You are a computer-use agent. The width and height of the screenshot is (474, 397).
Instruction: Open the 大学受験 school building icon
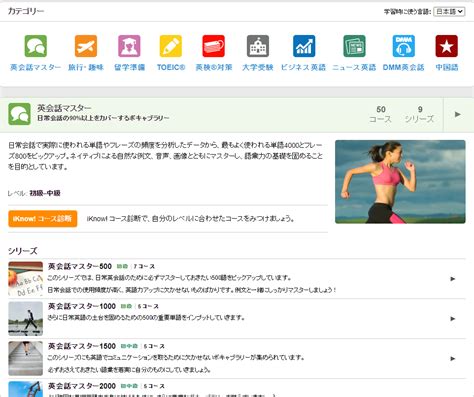click(258, 46)
